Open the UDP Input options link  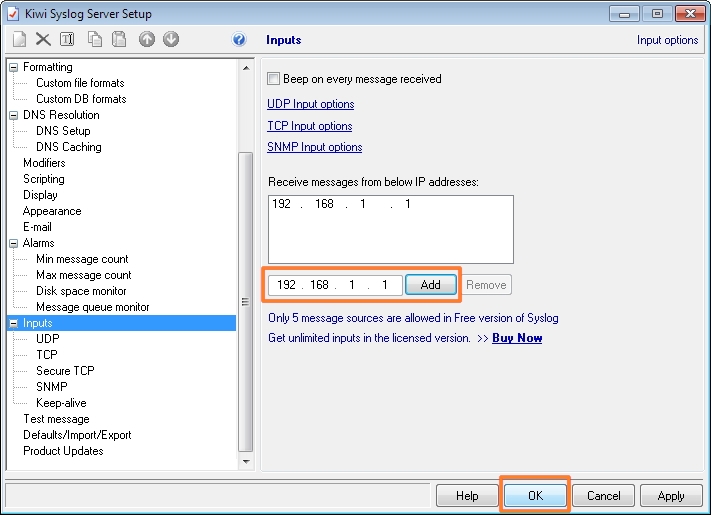[x=310, y=104]
